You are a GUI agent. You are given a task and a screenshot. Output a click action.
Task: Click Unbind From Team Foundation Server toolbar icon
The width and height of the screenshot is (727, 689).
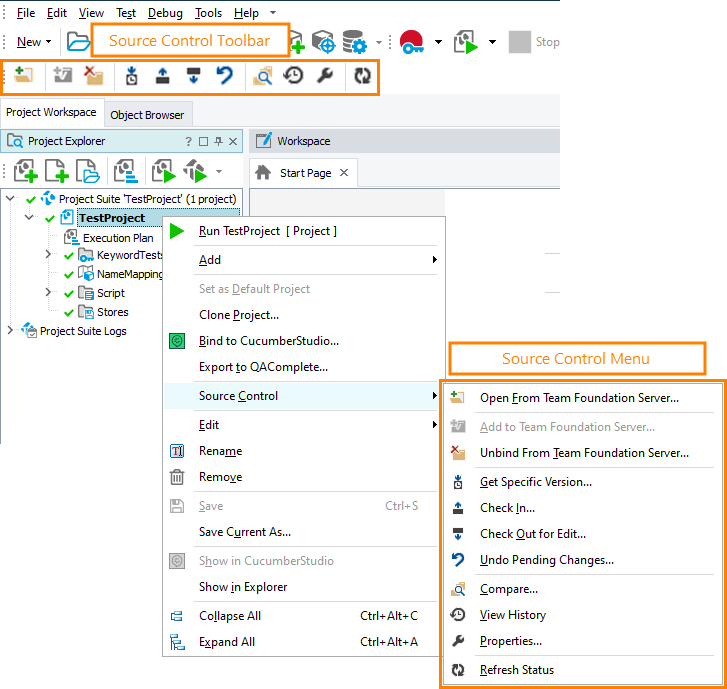click(93, 76)
